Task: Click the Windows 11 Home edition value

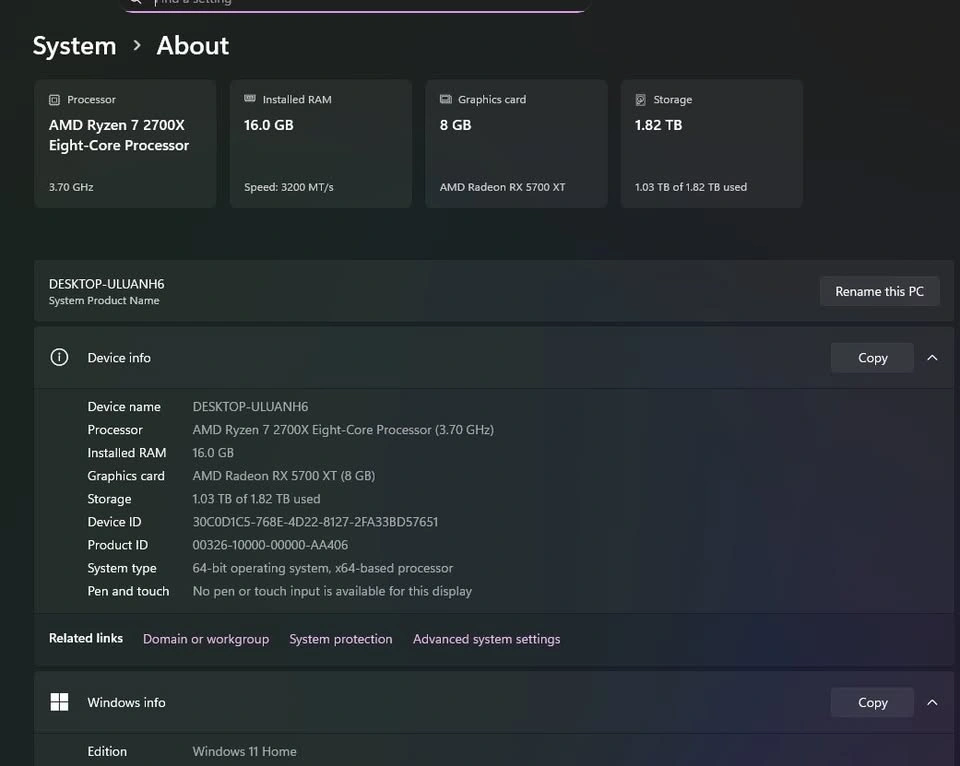Action: click(x=244, y=751)
